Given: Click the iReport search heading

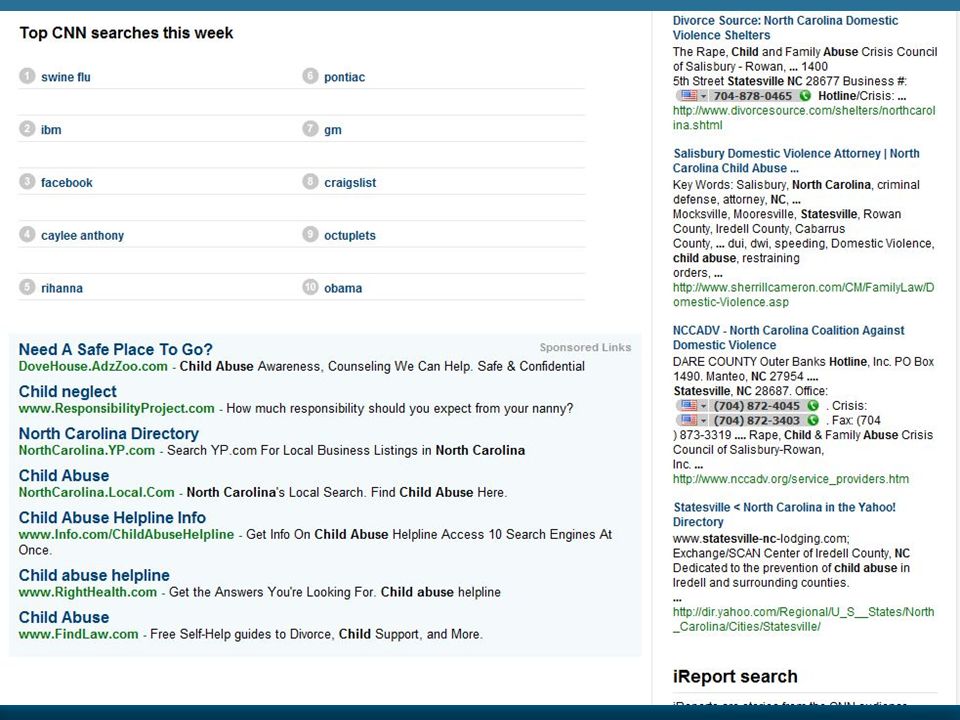Looking at the screenshot, I should pos(735,676).
